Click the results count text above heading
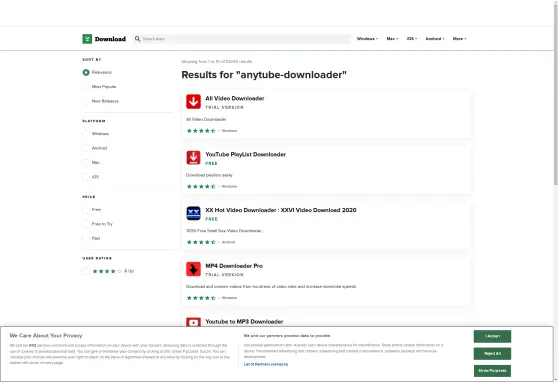 [x=217, y=62]
